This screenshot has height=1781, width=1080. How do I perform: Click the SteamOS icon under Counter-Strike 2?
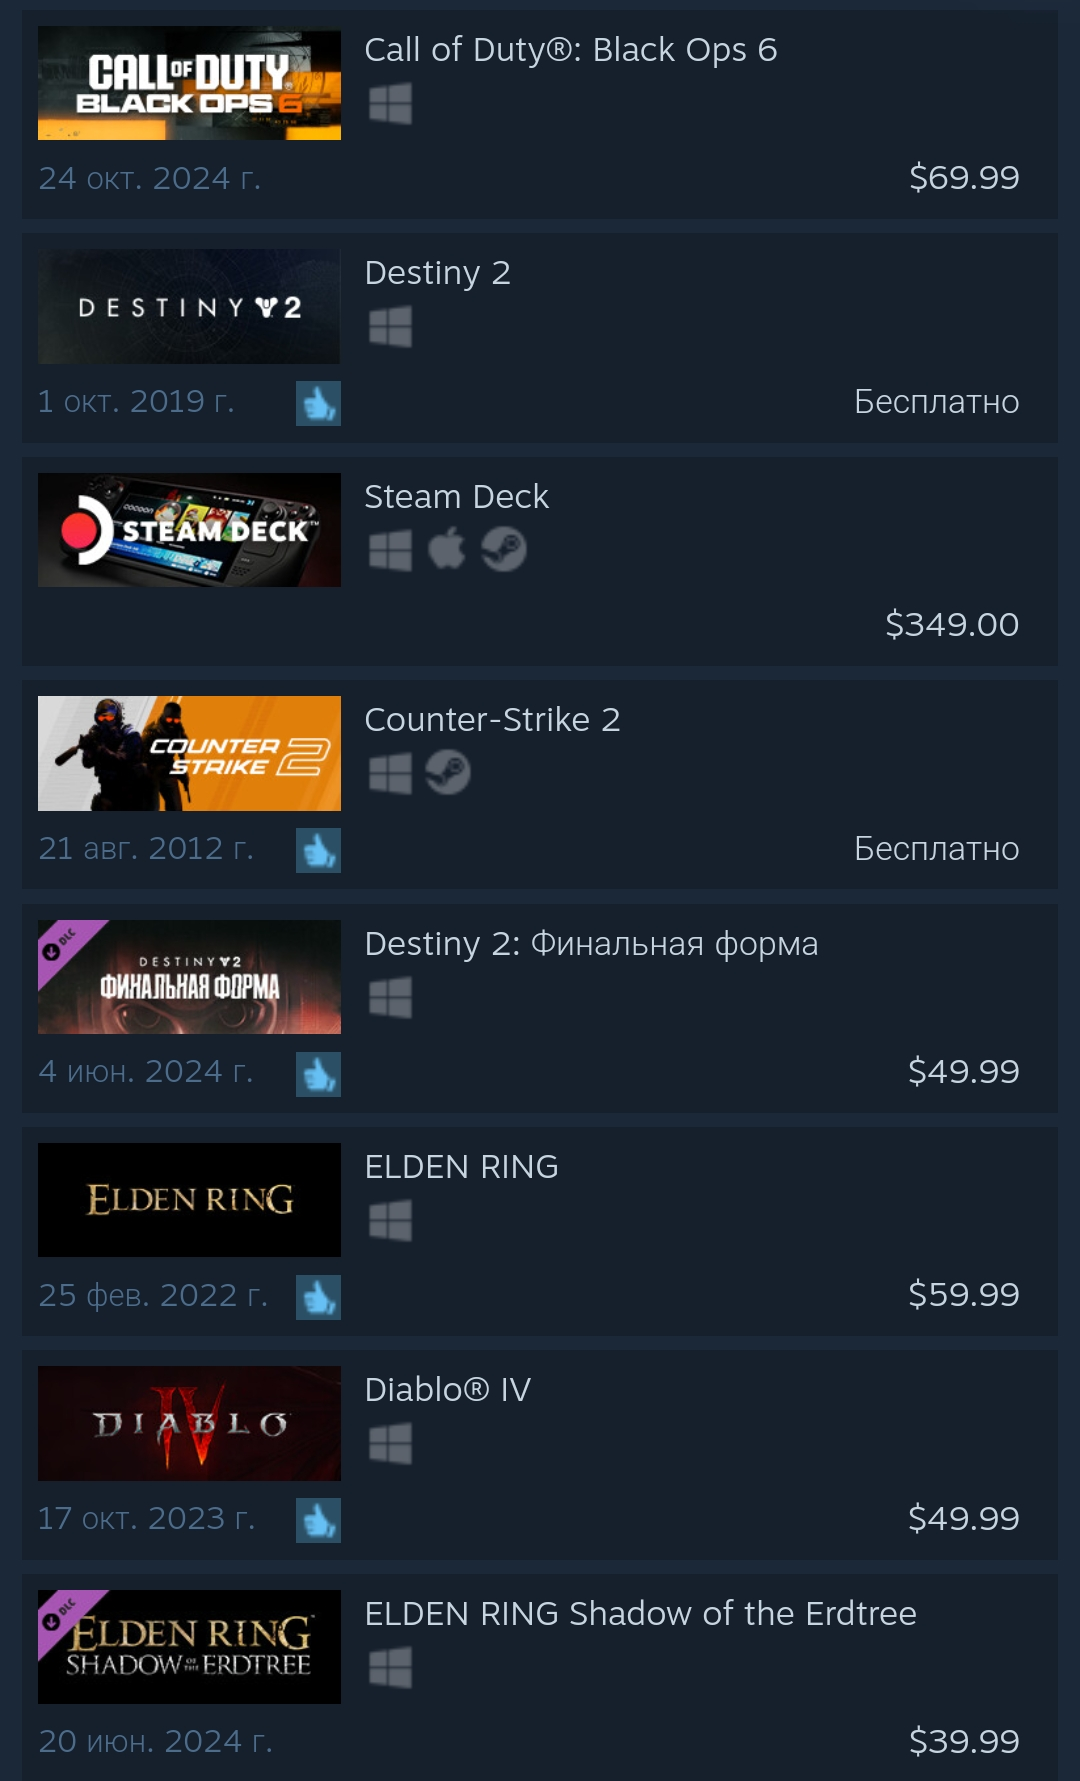click(x=448, y=772)
